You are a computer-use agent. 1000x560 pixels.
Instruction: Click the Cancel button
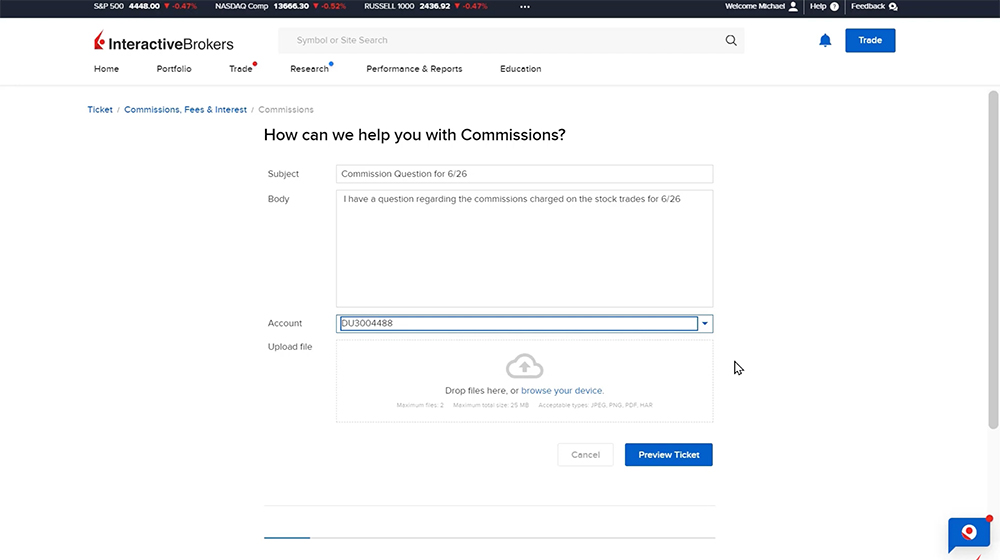[585, 455]
